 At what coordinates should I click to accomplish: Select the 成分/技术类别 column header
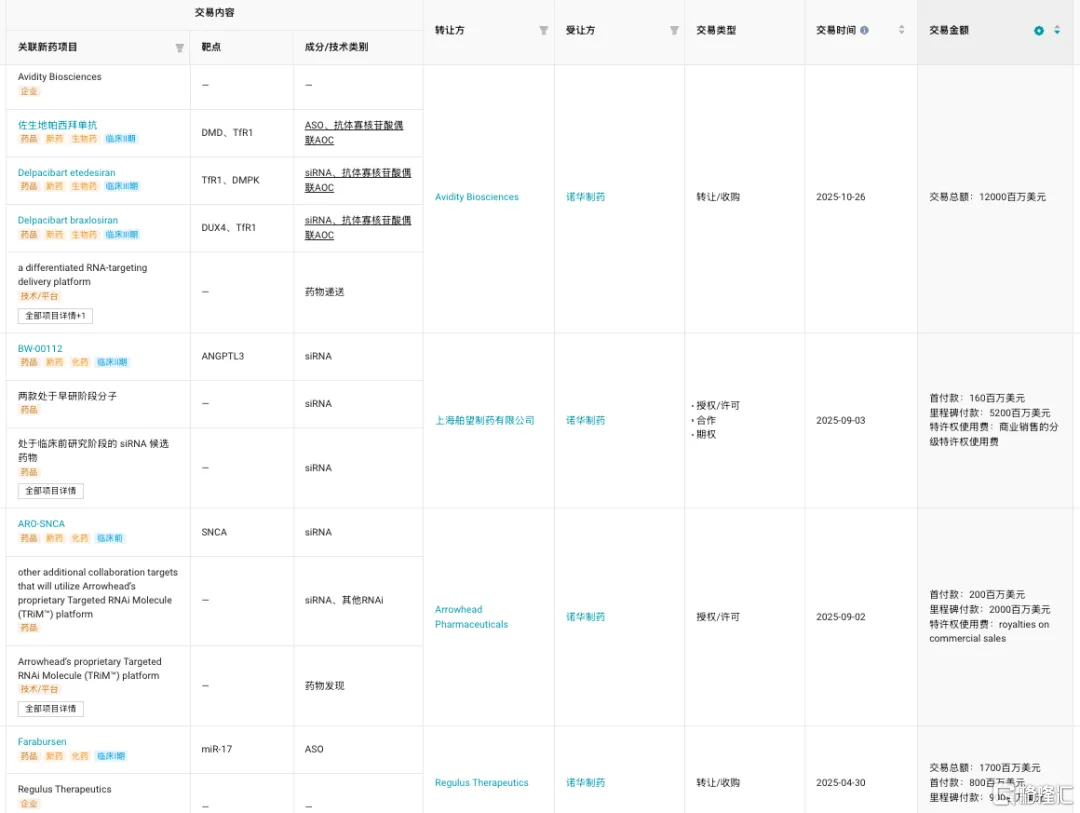(x=336, y=47)
